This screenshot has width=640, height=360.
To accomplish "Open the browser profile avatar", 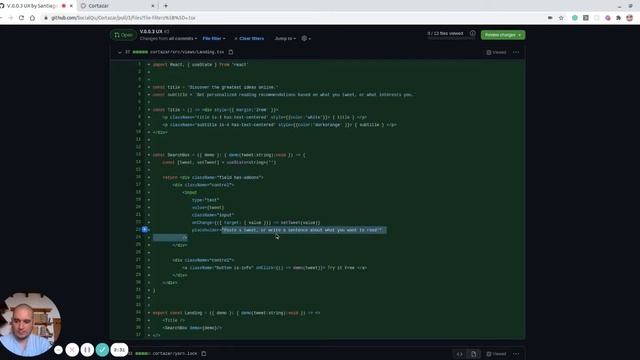I will pyautogui.click(x=629, y=18).
